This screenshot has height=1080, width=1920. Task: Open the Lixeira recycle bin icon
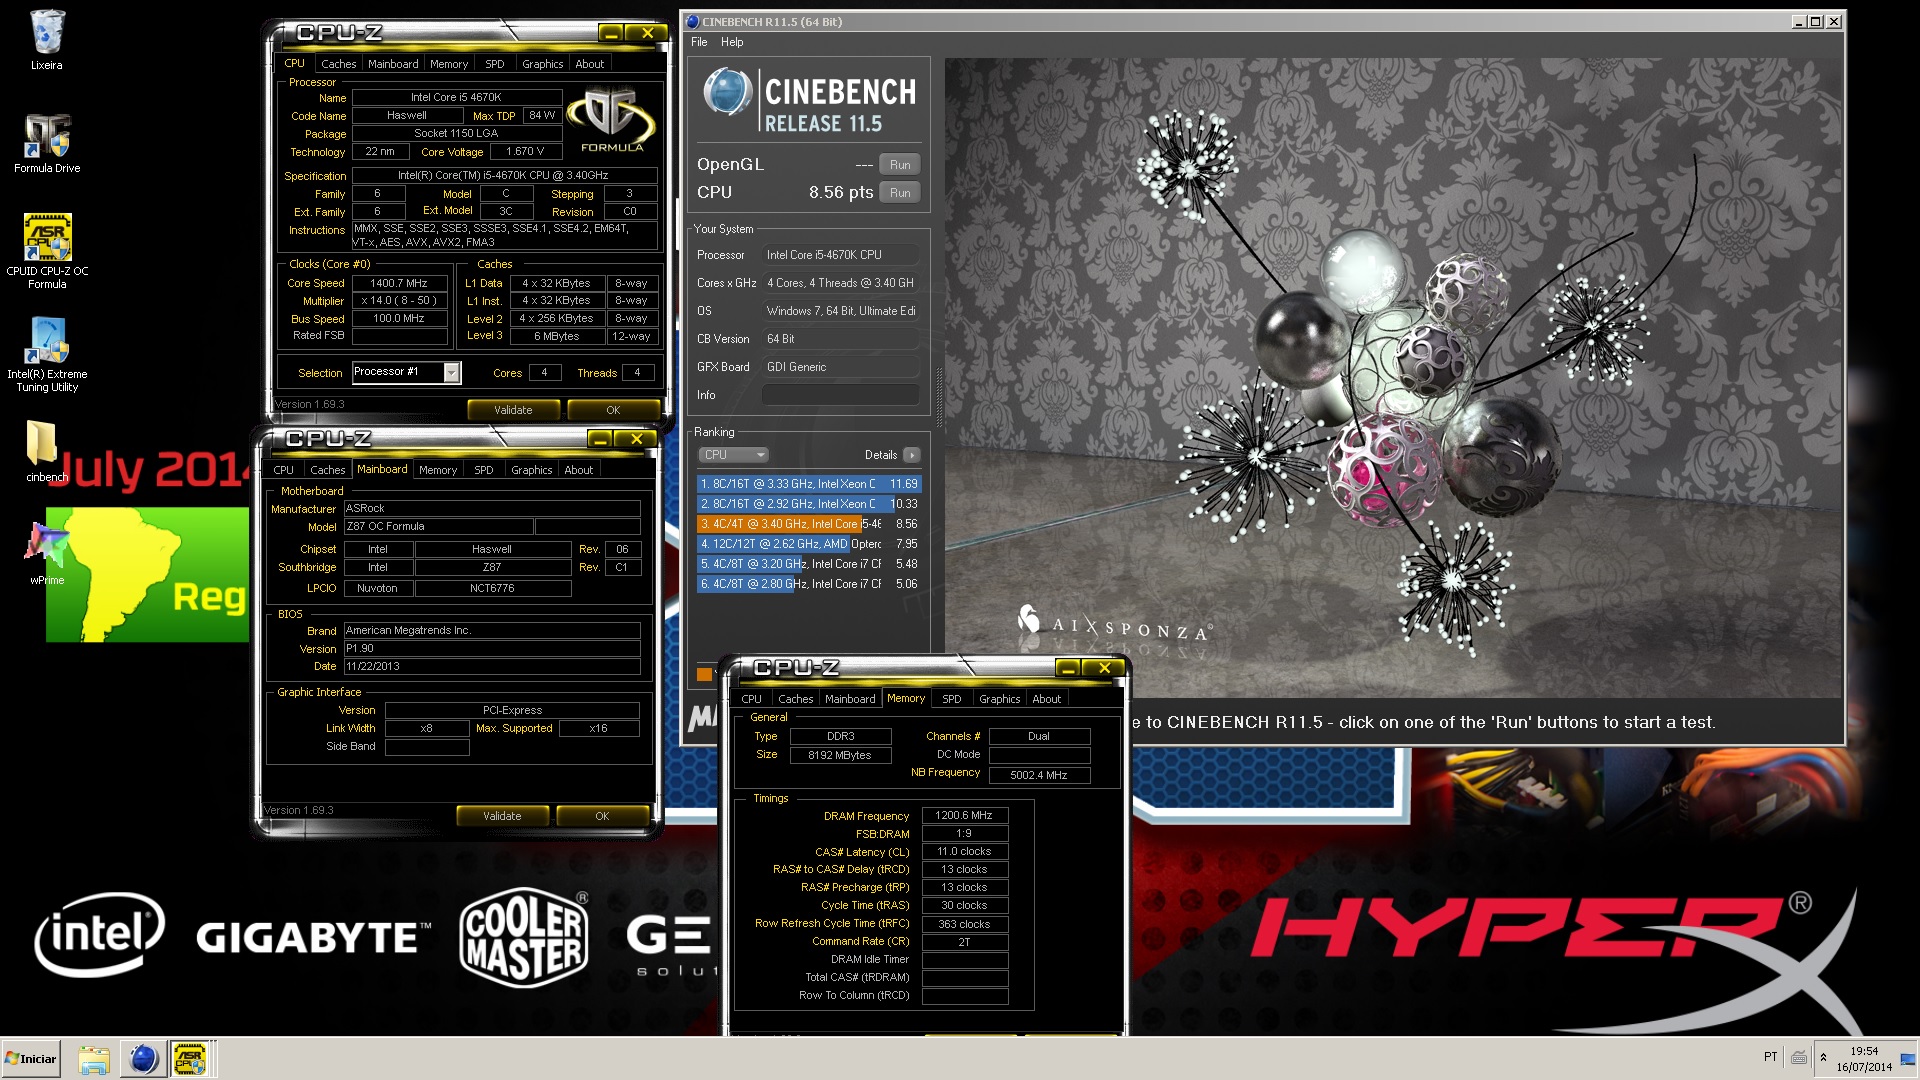pos(46,40)
